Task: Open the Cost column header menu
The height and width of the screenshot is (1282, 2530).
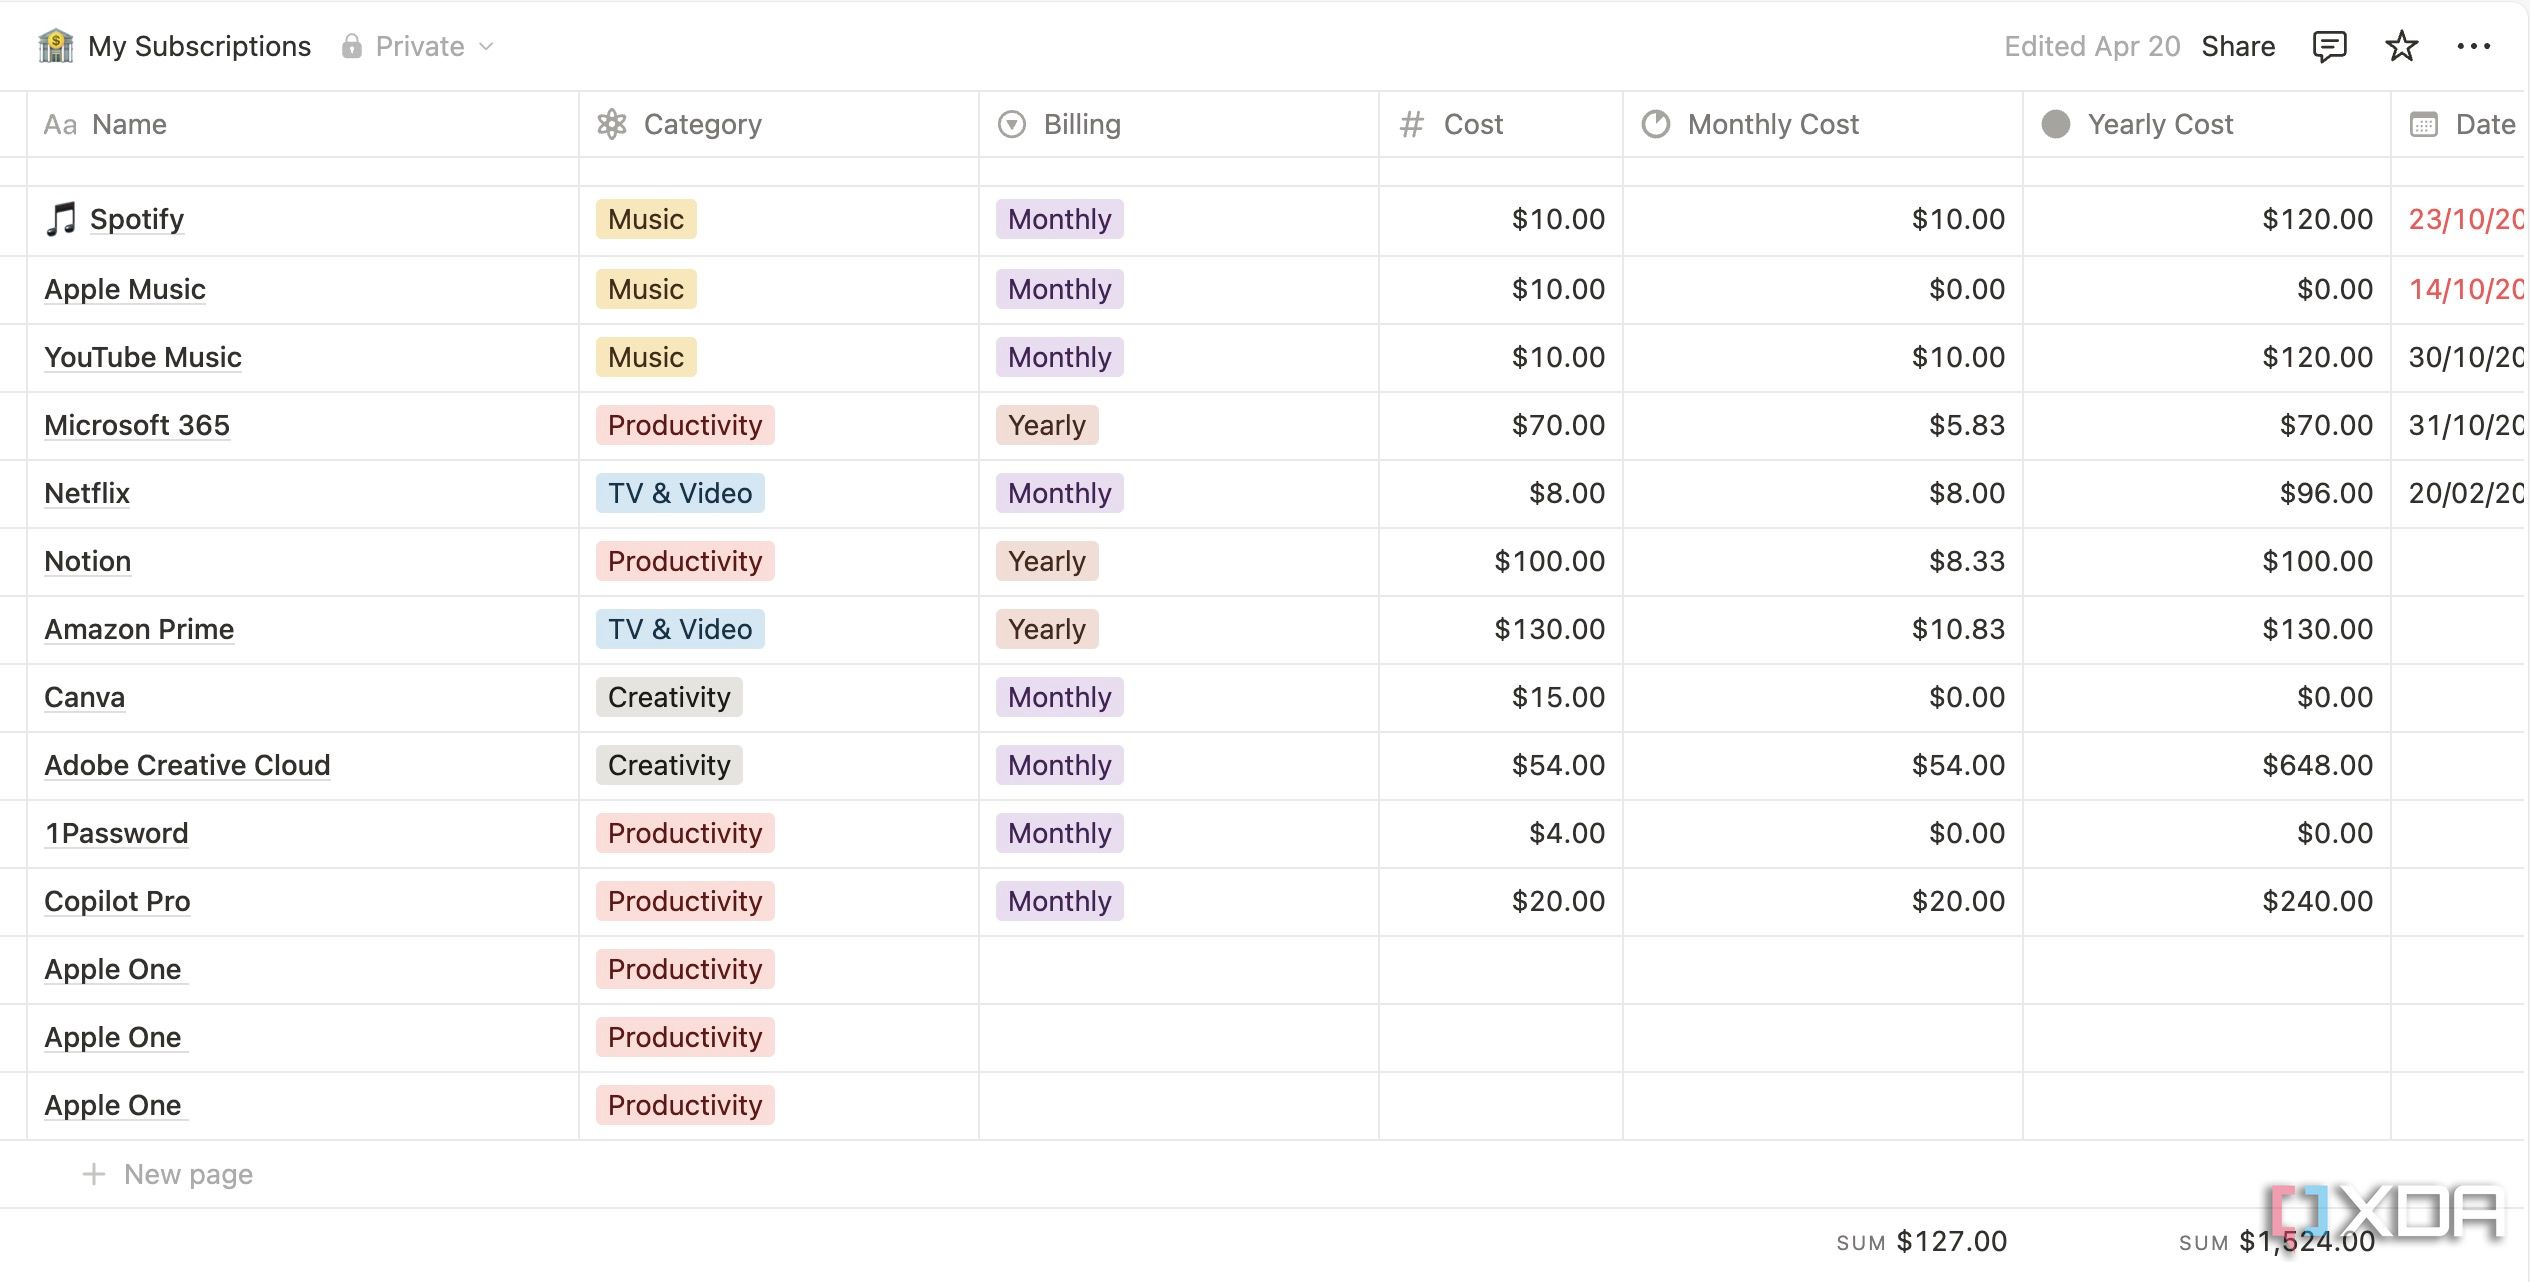Action: click(1501, 124)
